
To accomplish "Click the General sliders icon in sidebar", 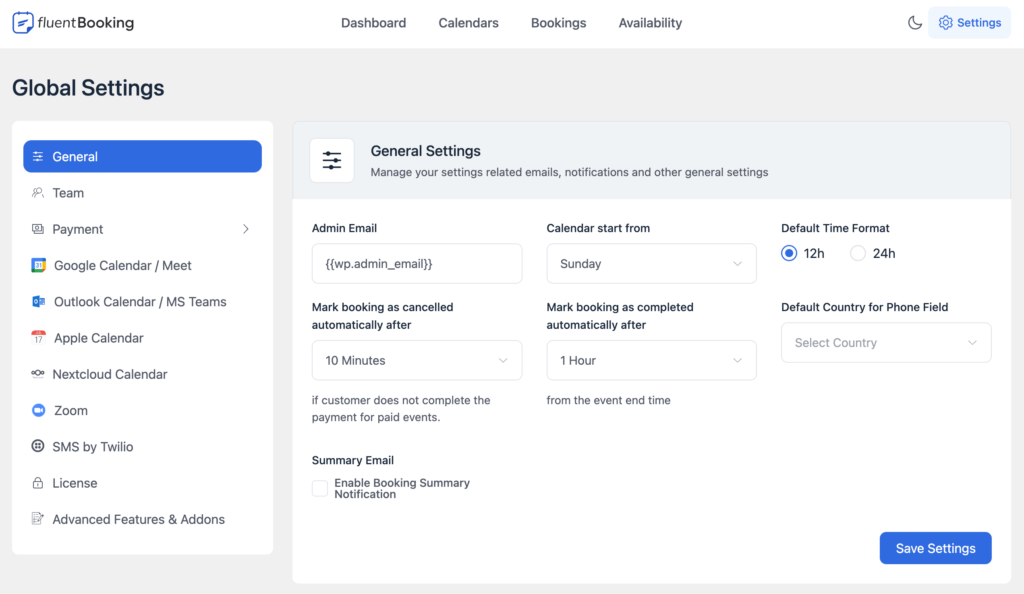I will (x=38, y=157).
